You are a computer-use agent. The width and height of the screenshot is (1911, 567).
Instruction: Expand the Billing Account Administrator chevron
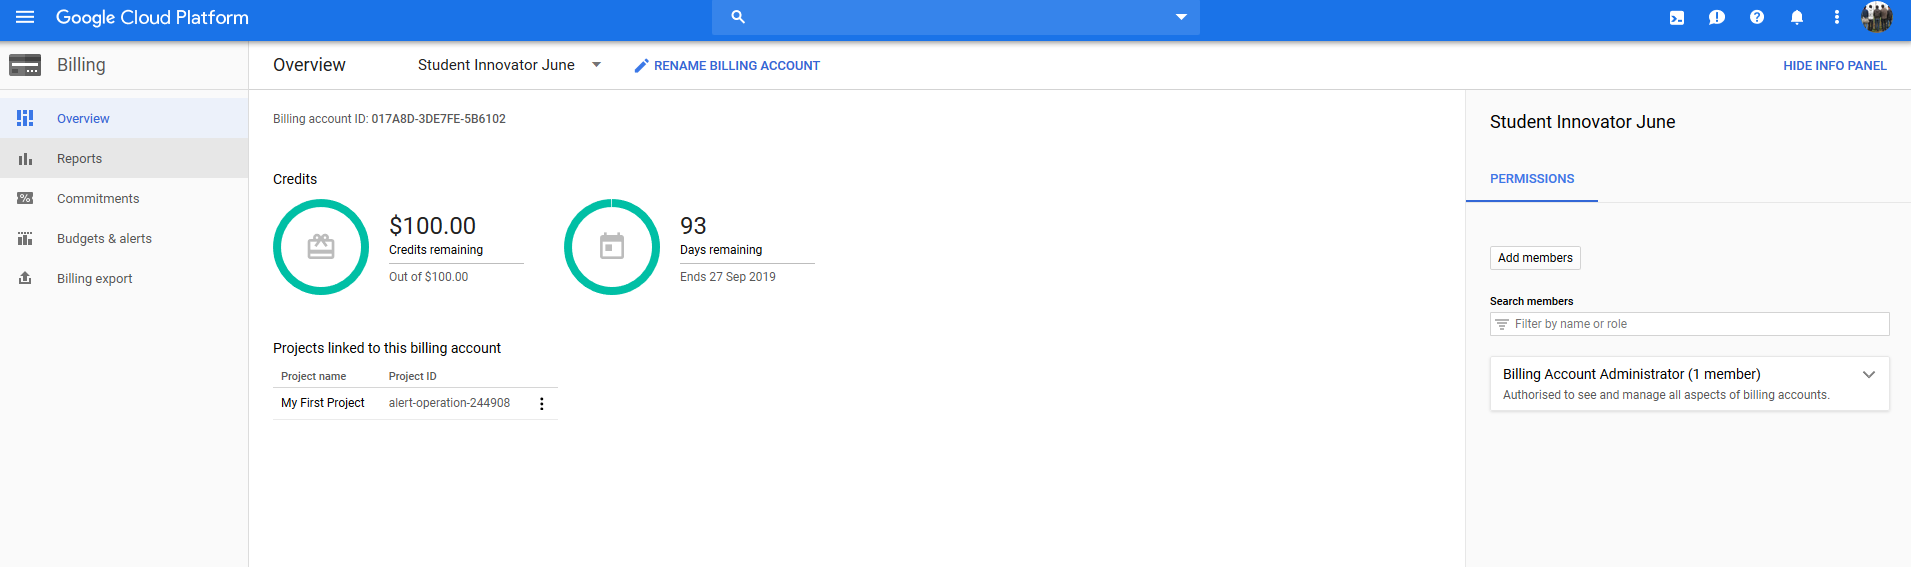pos(1869,375)
